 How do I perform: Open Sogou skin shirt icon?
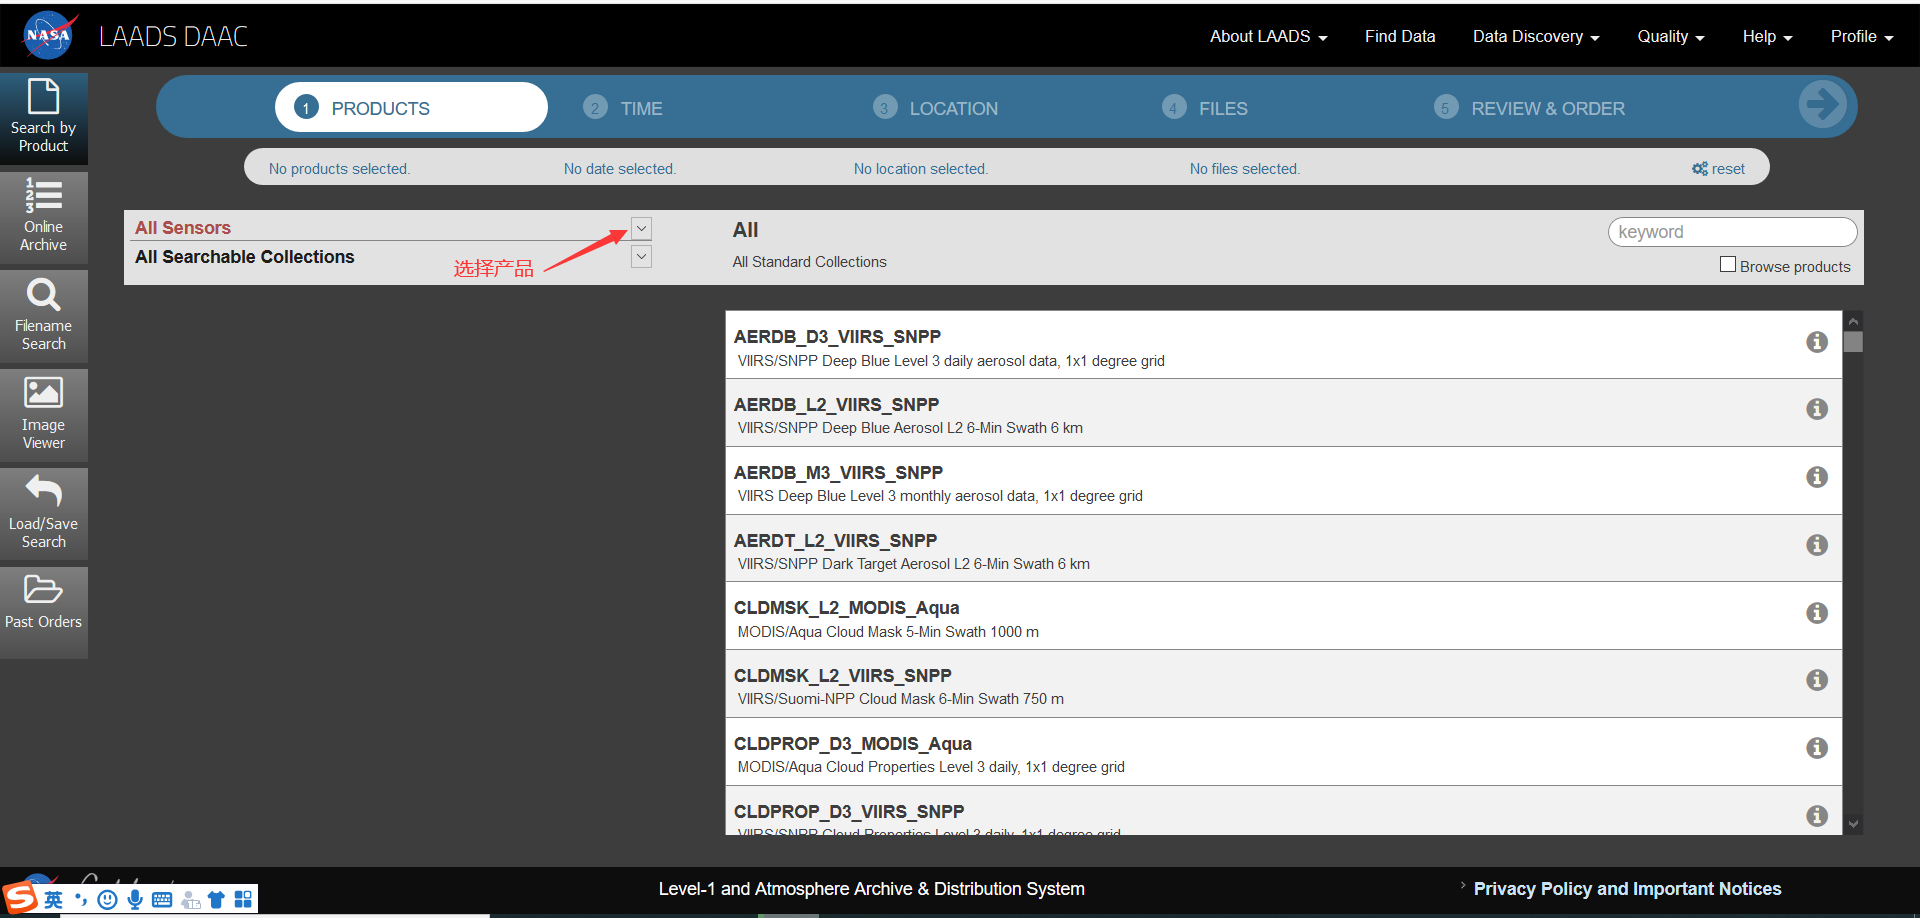[216, 900]
